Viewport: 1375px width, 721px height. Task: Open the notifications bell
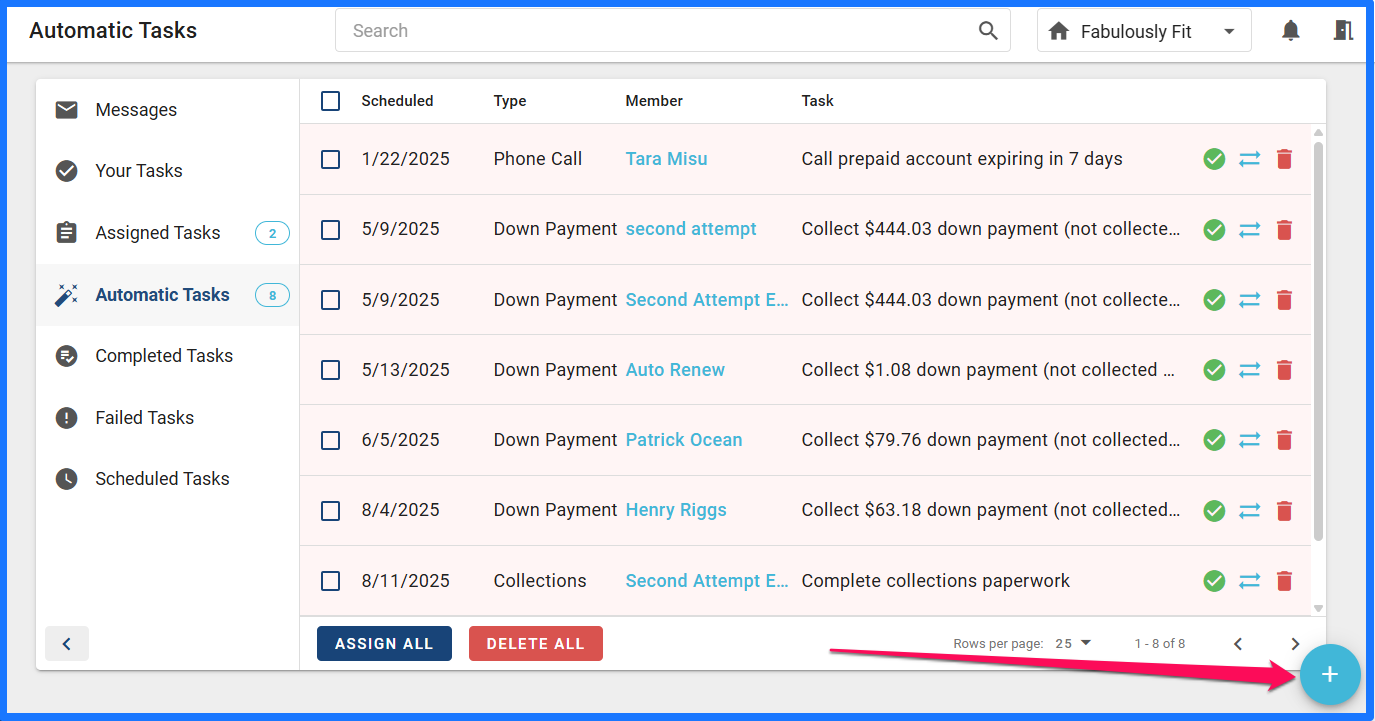click(1291, 31)
